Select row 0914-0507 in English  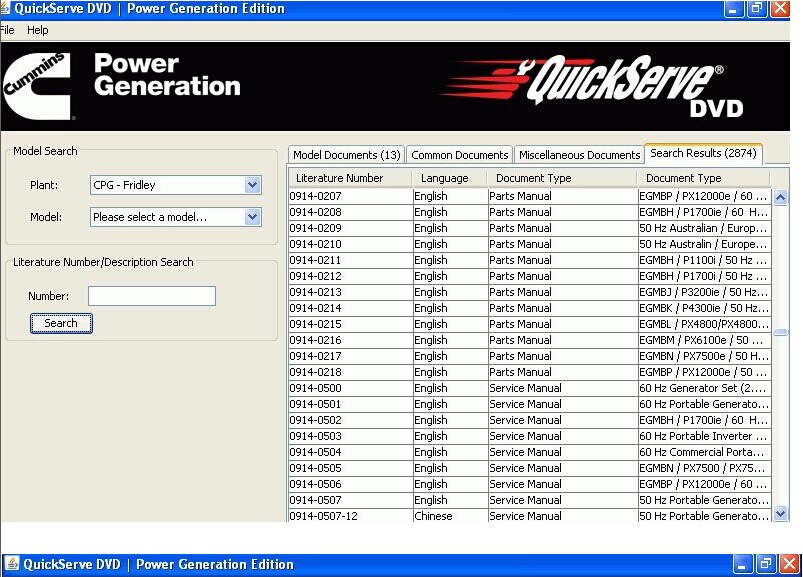point(530,500)
